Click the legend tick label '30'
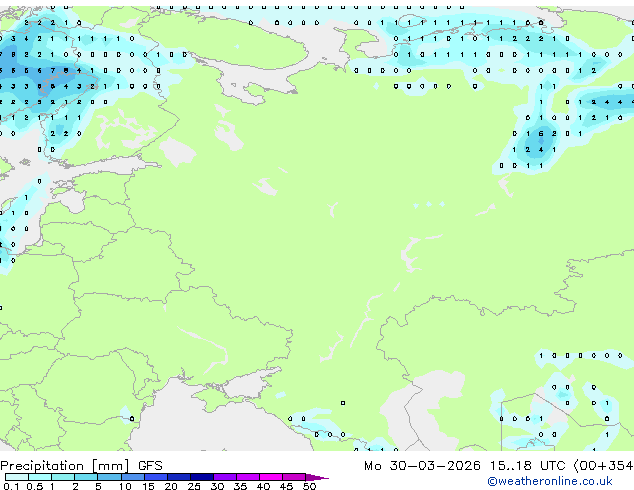 217,486
